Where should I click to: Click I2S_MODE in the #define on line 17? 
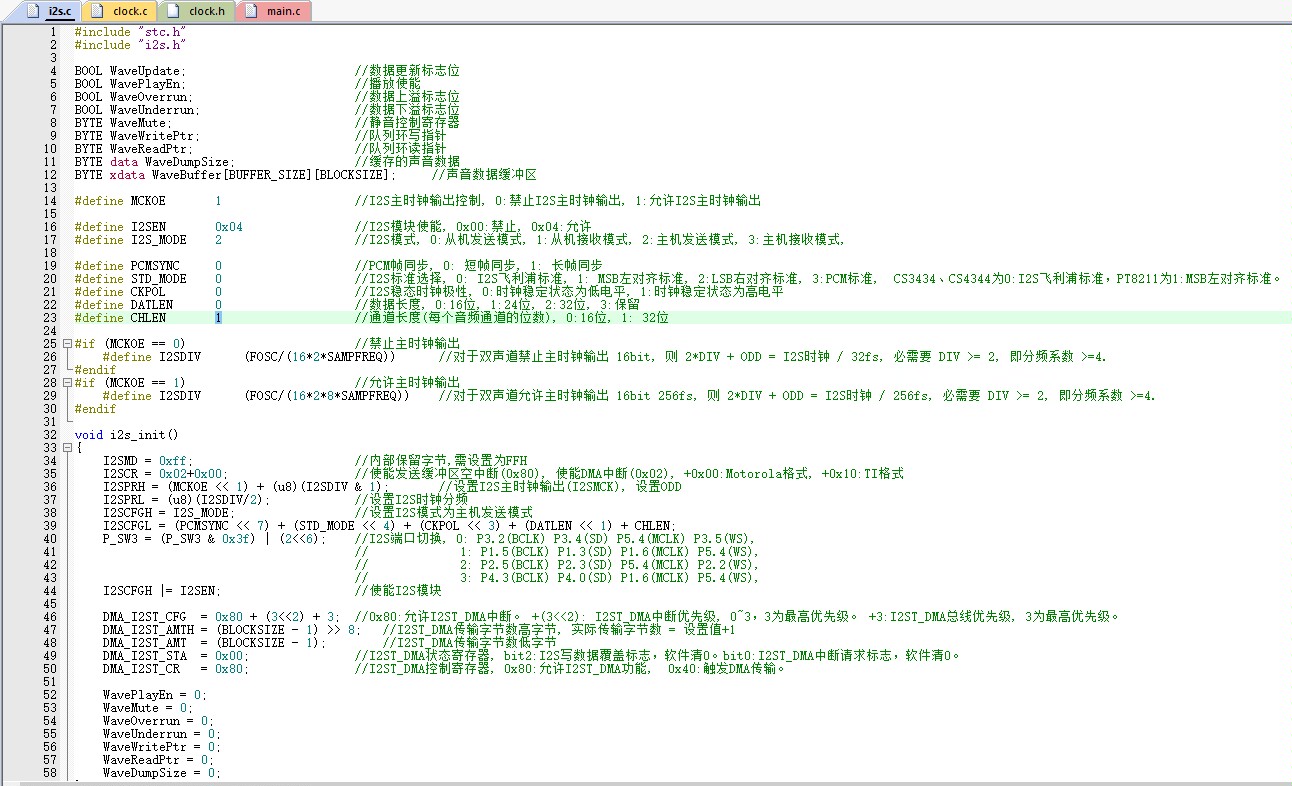point(158,239)
